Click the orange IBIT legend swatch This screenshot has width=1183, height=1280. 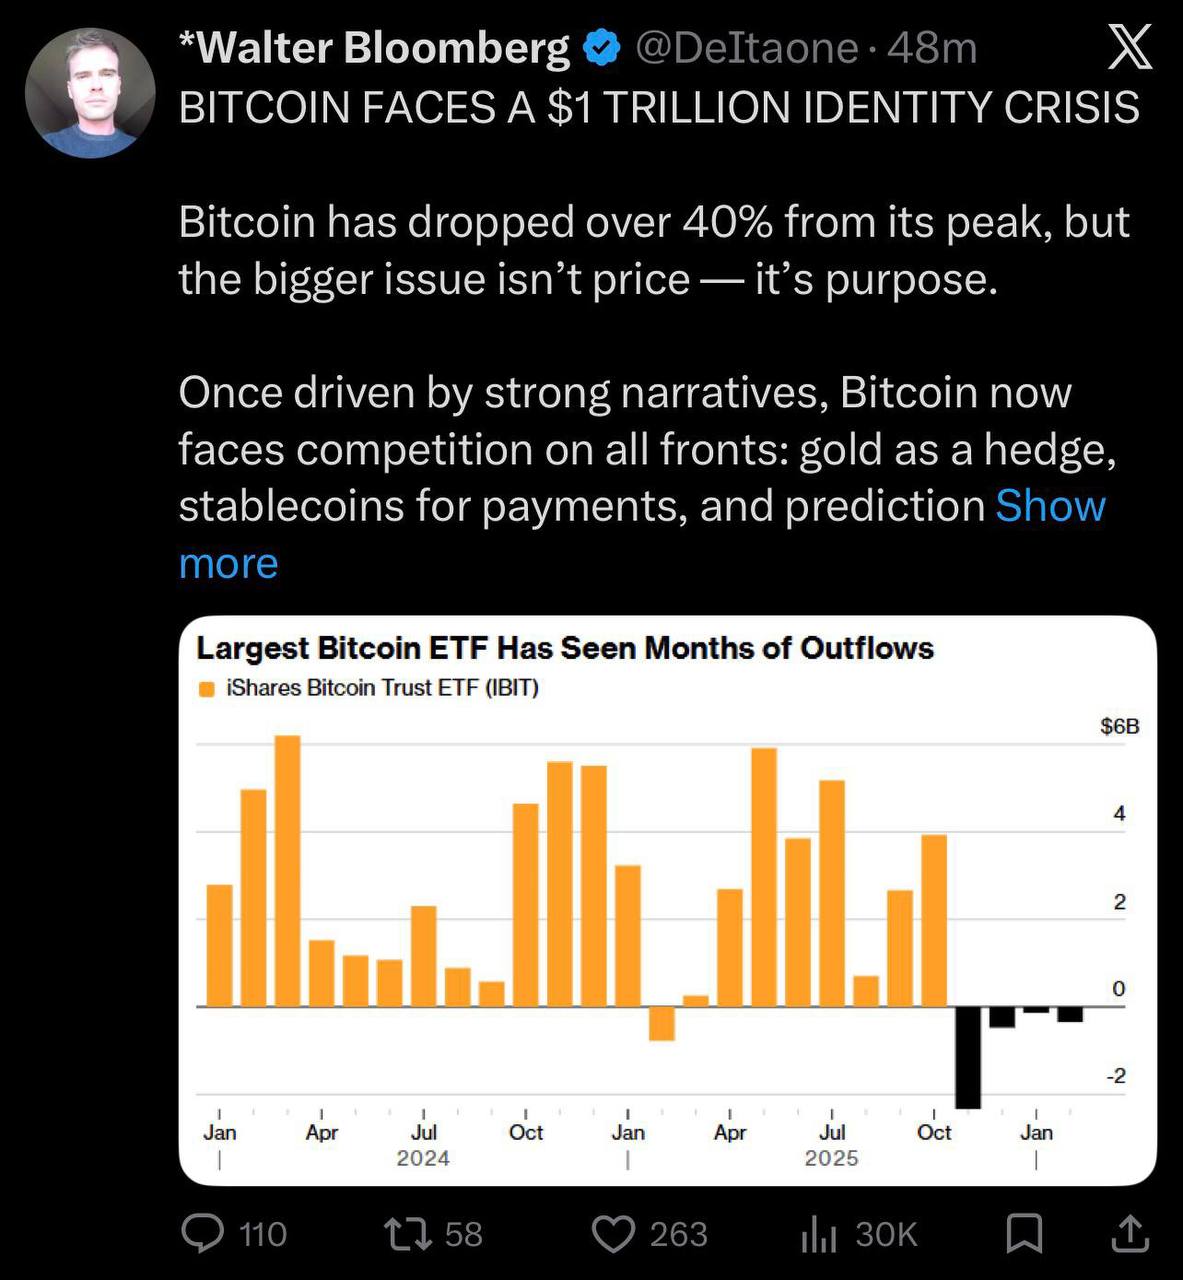pos(208,689)
